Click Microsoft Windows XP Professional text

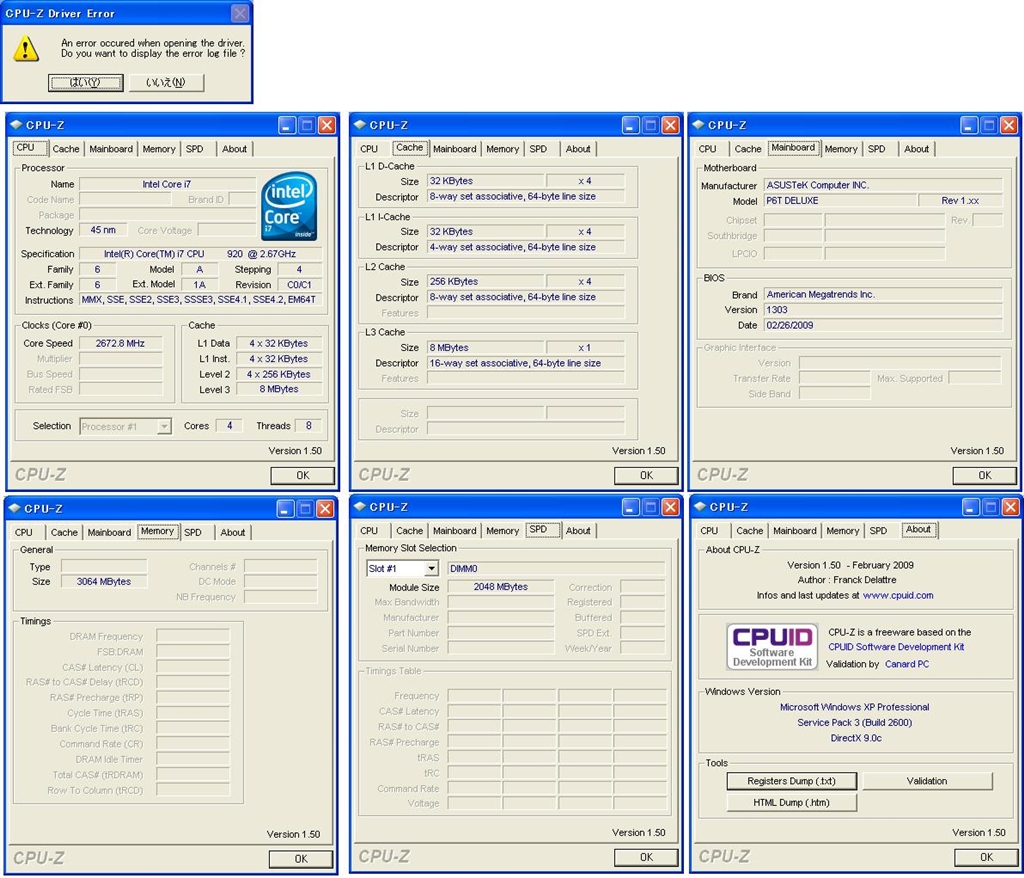854,707
